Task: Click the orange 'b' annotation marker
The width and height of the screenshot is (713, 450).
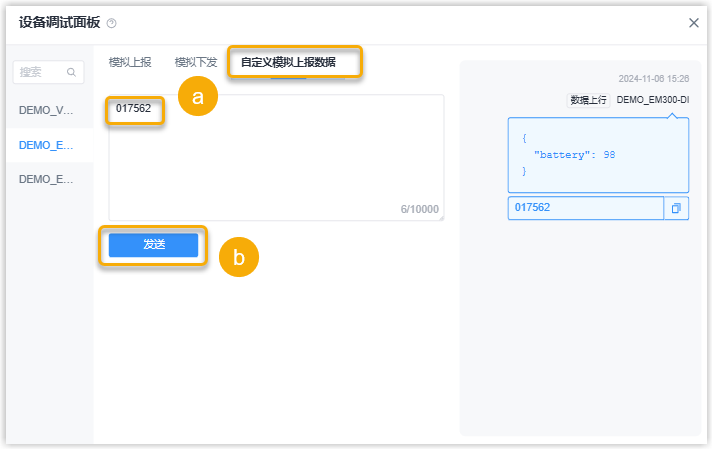Action: pos(238,257)
